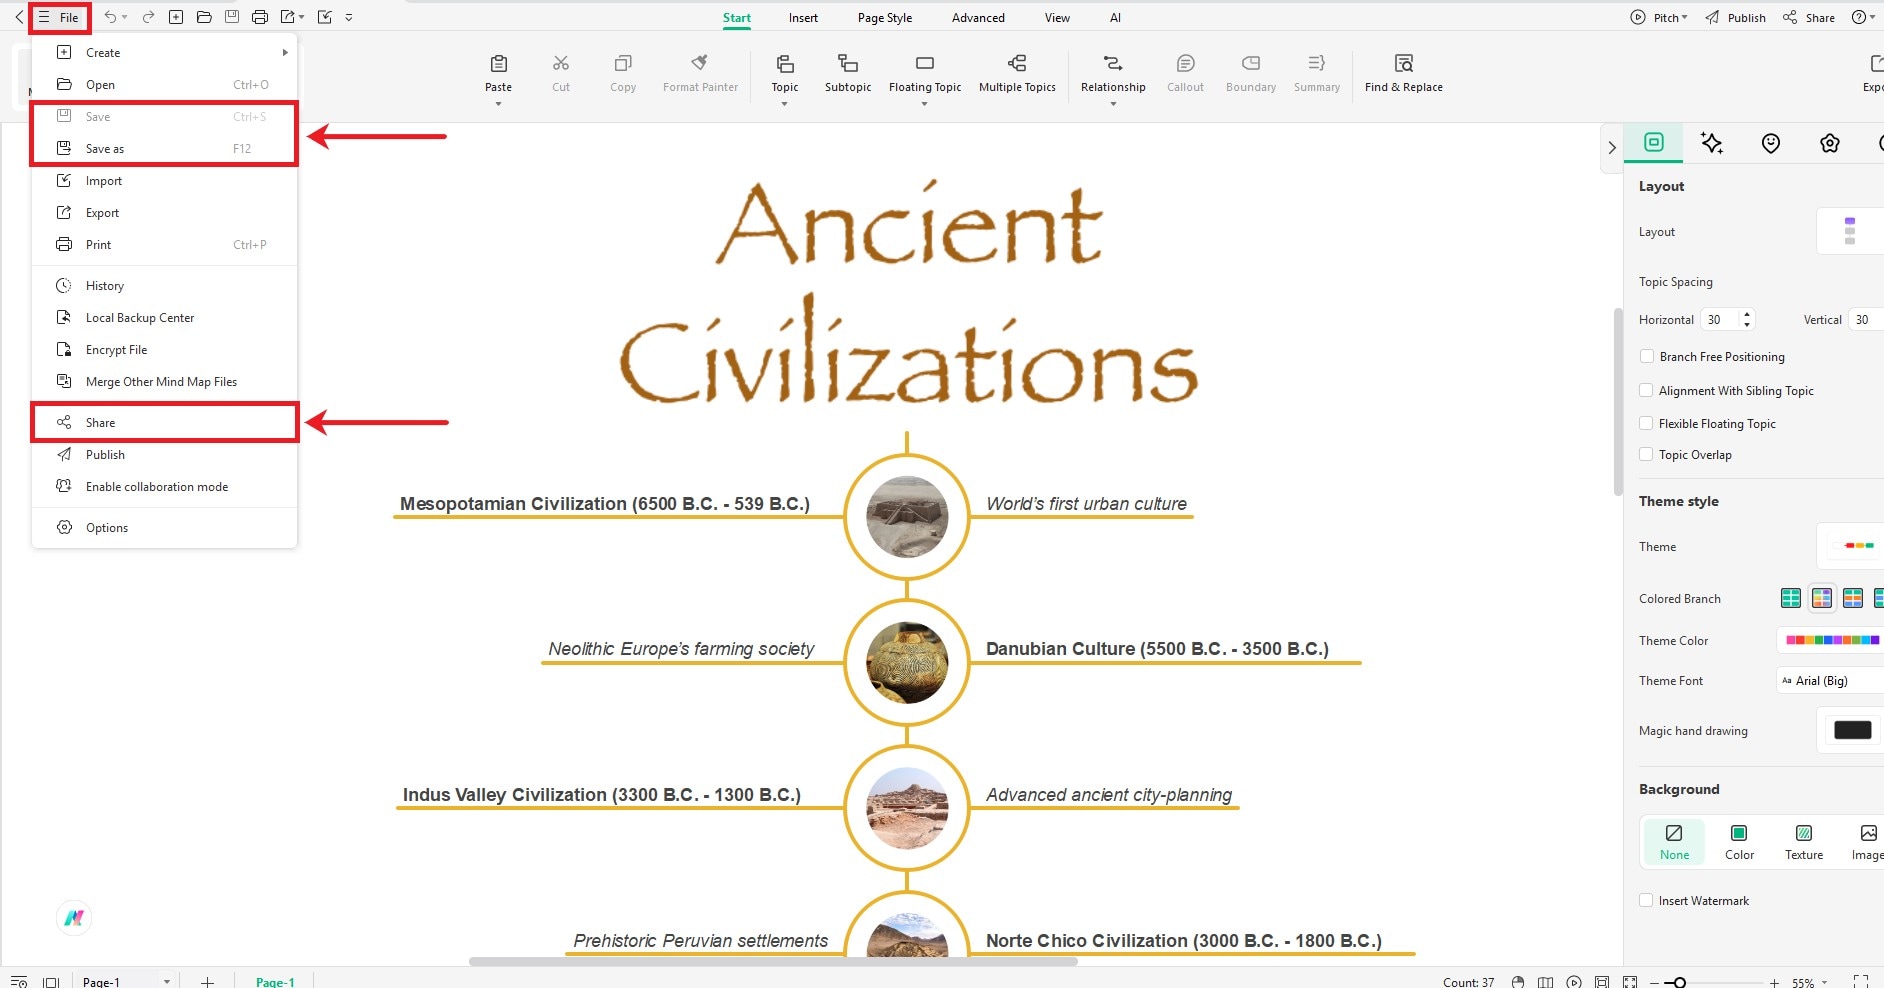Screen dimensions: 1884x988
Task: Click Share in the File menu
Action: point(165,422)
